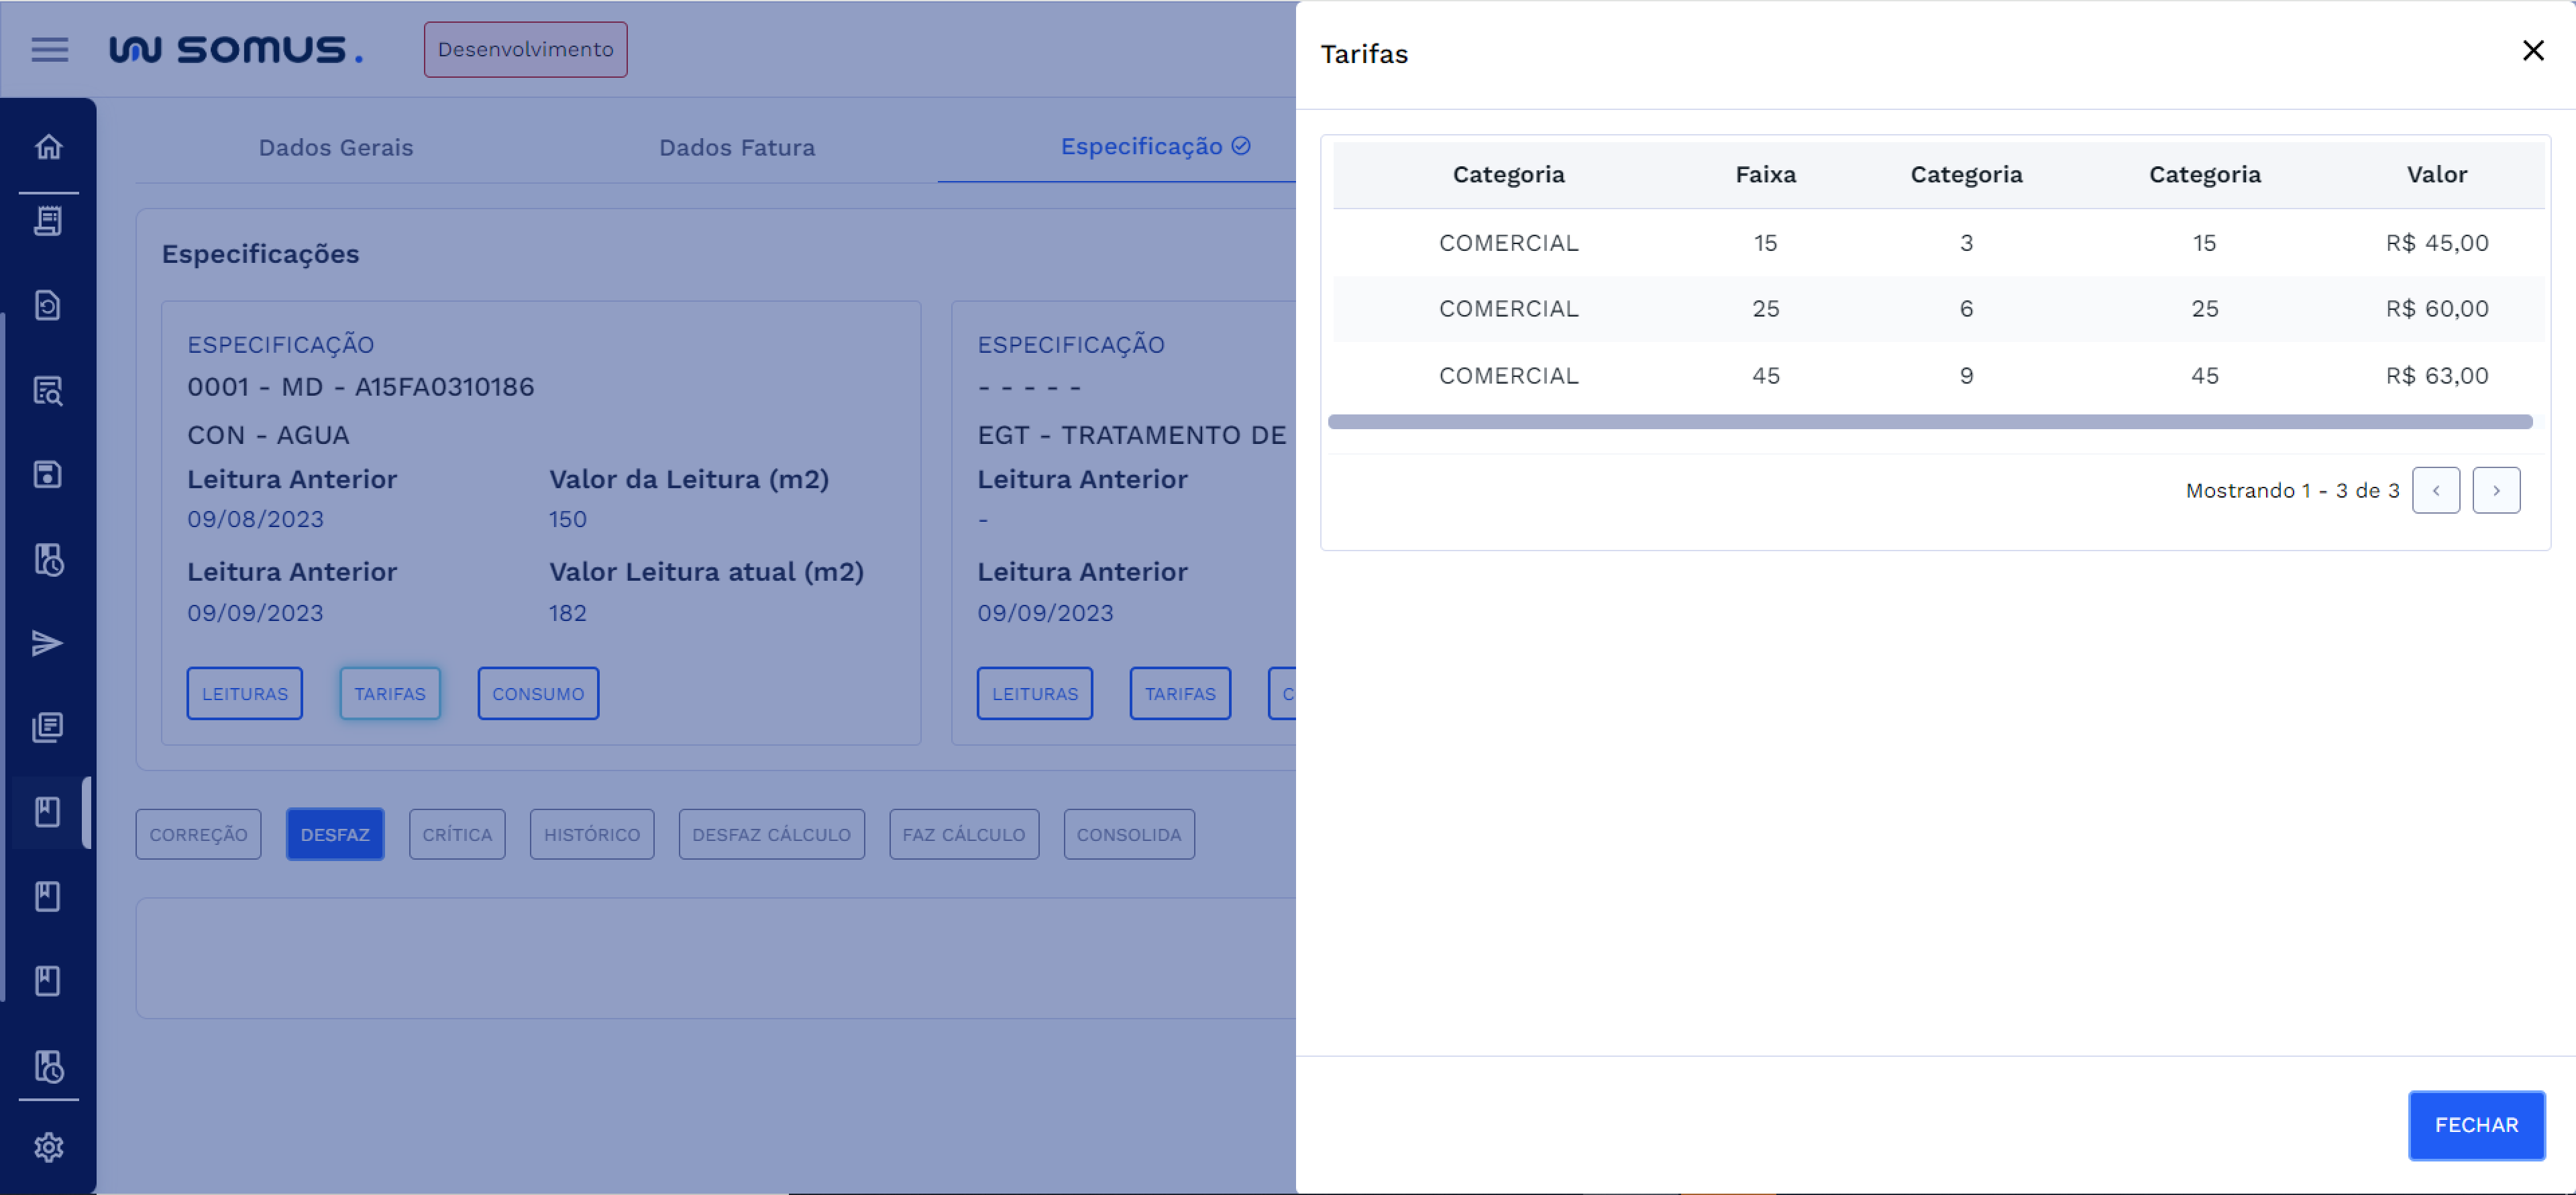Click the home icon in the sidebar
This screenshot has width=2576, height=1195.
(x=48, y=147)
